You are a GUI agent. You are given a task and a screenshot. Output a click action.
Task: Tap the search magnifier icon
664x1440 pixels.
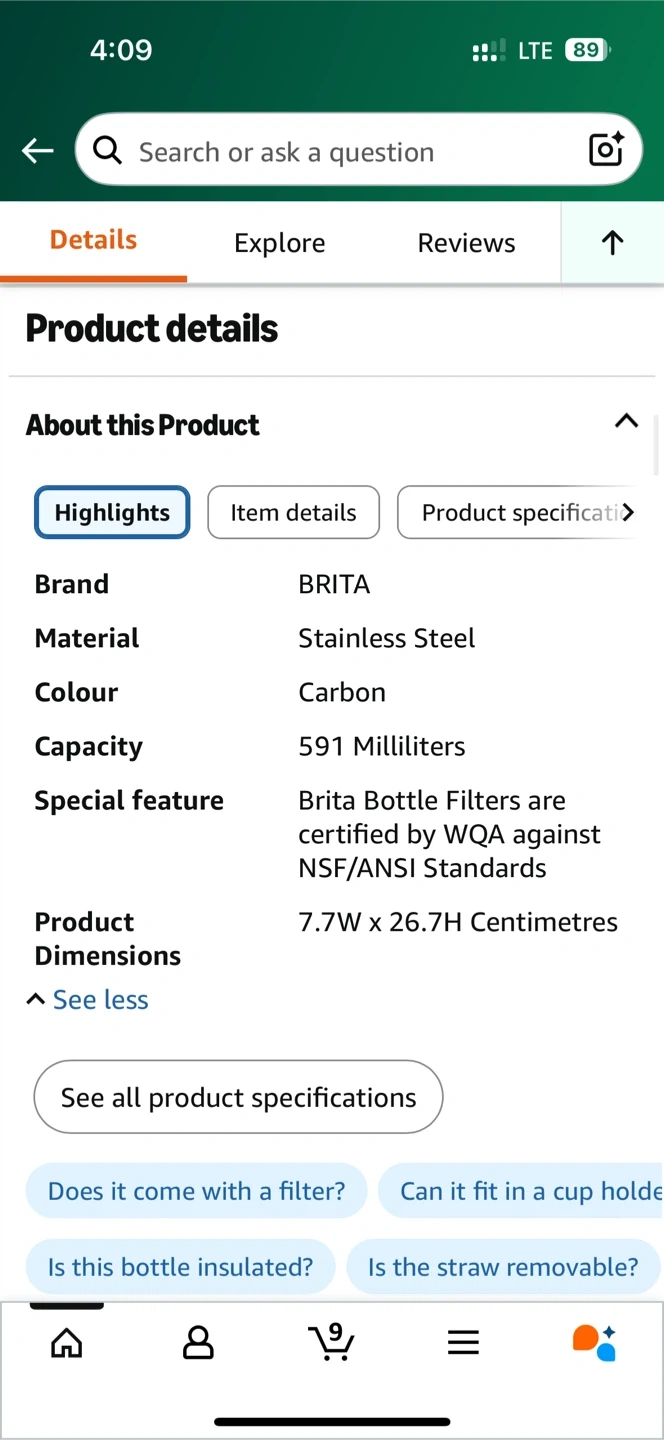[107, 150]
